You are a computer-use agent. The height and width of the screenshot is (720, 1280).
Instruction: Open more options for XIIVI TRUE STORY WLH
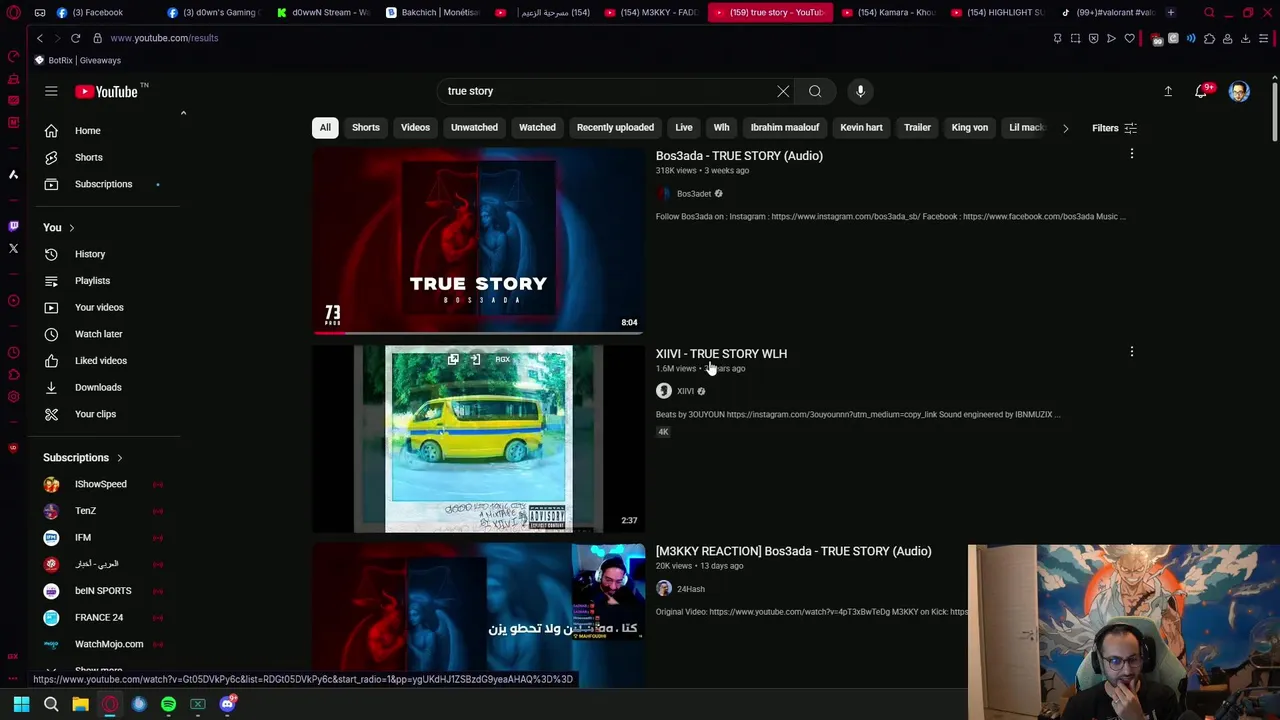point(1132,352)
